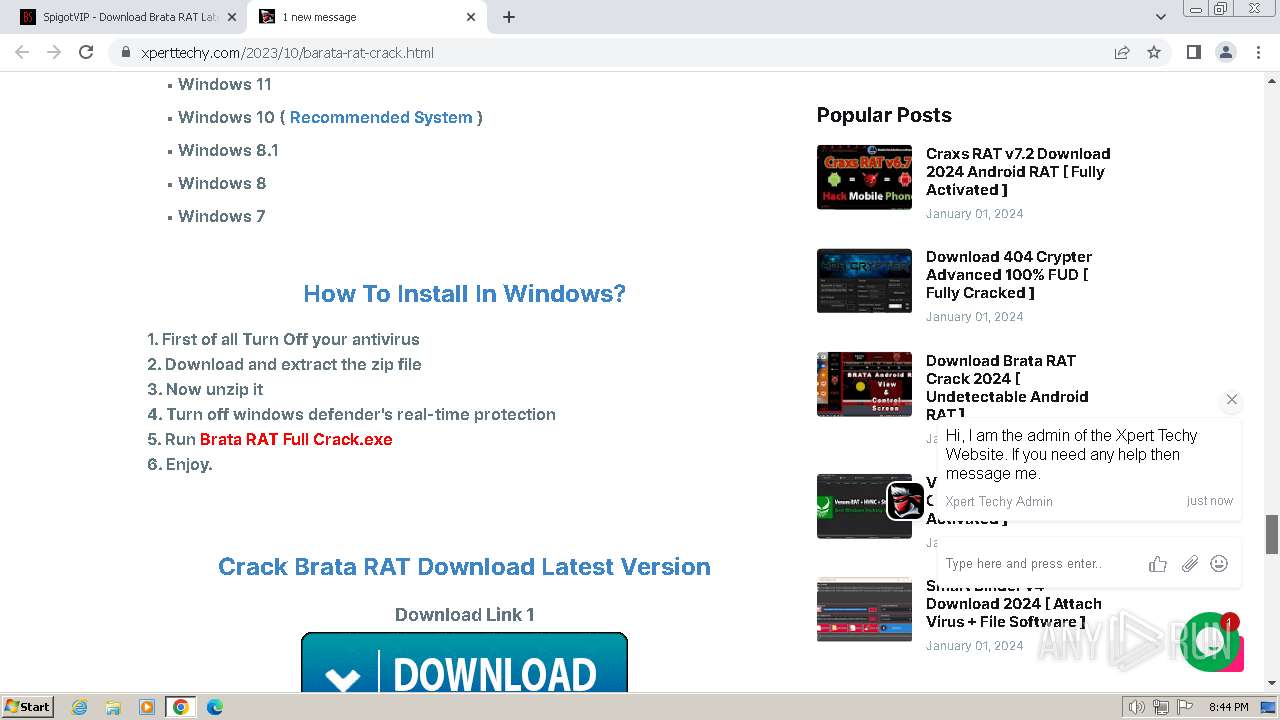Open File Explorer from taskbar
This screenshot has width=1280, height=720.
113,707
